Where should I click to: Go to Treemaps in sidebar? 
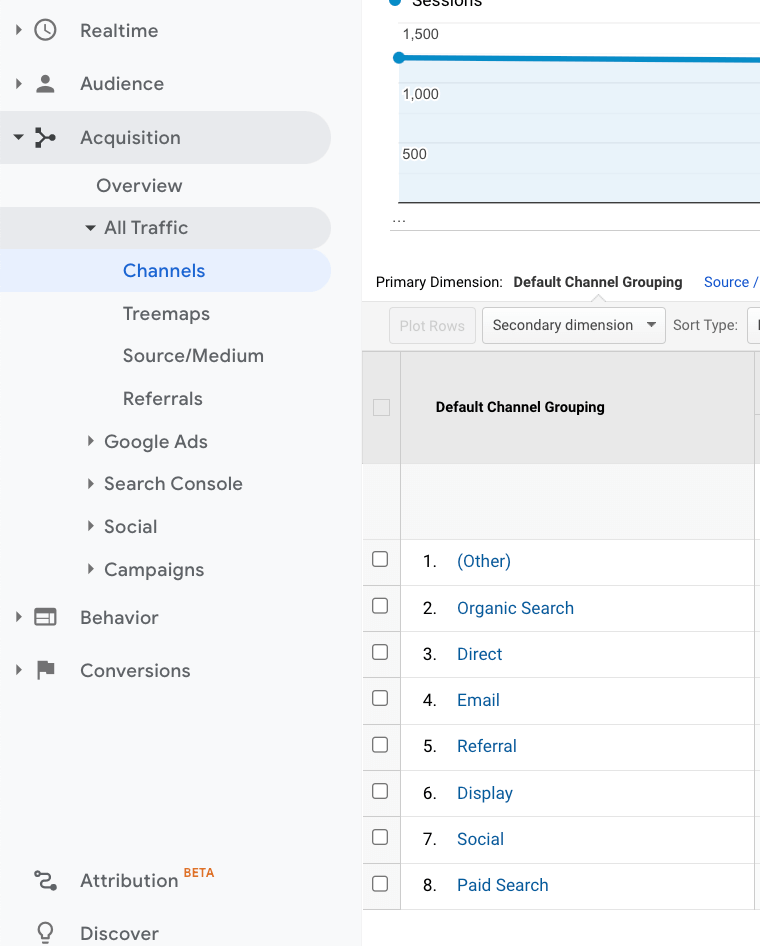(166, 314)
